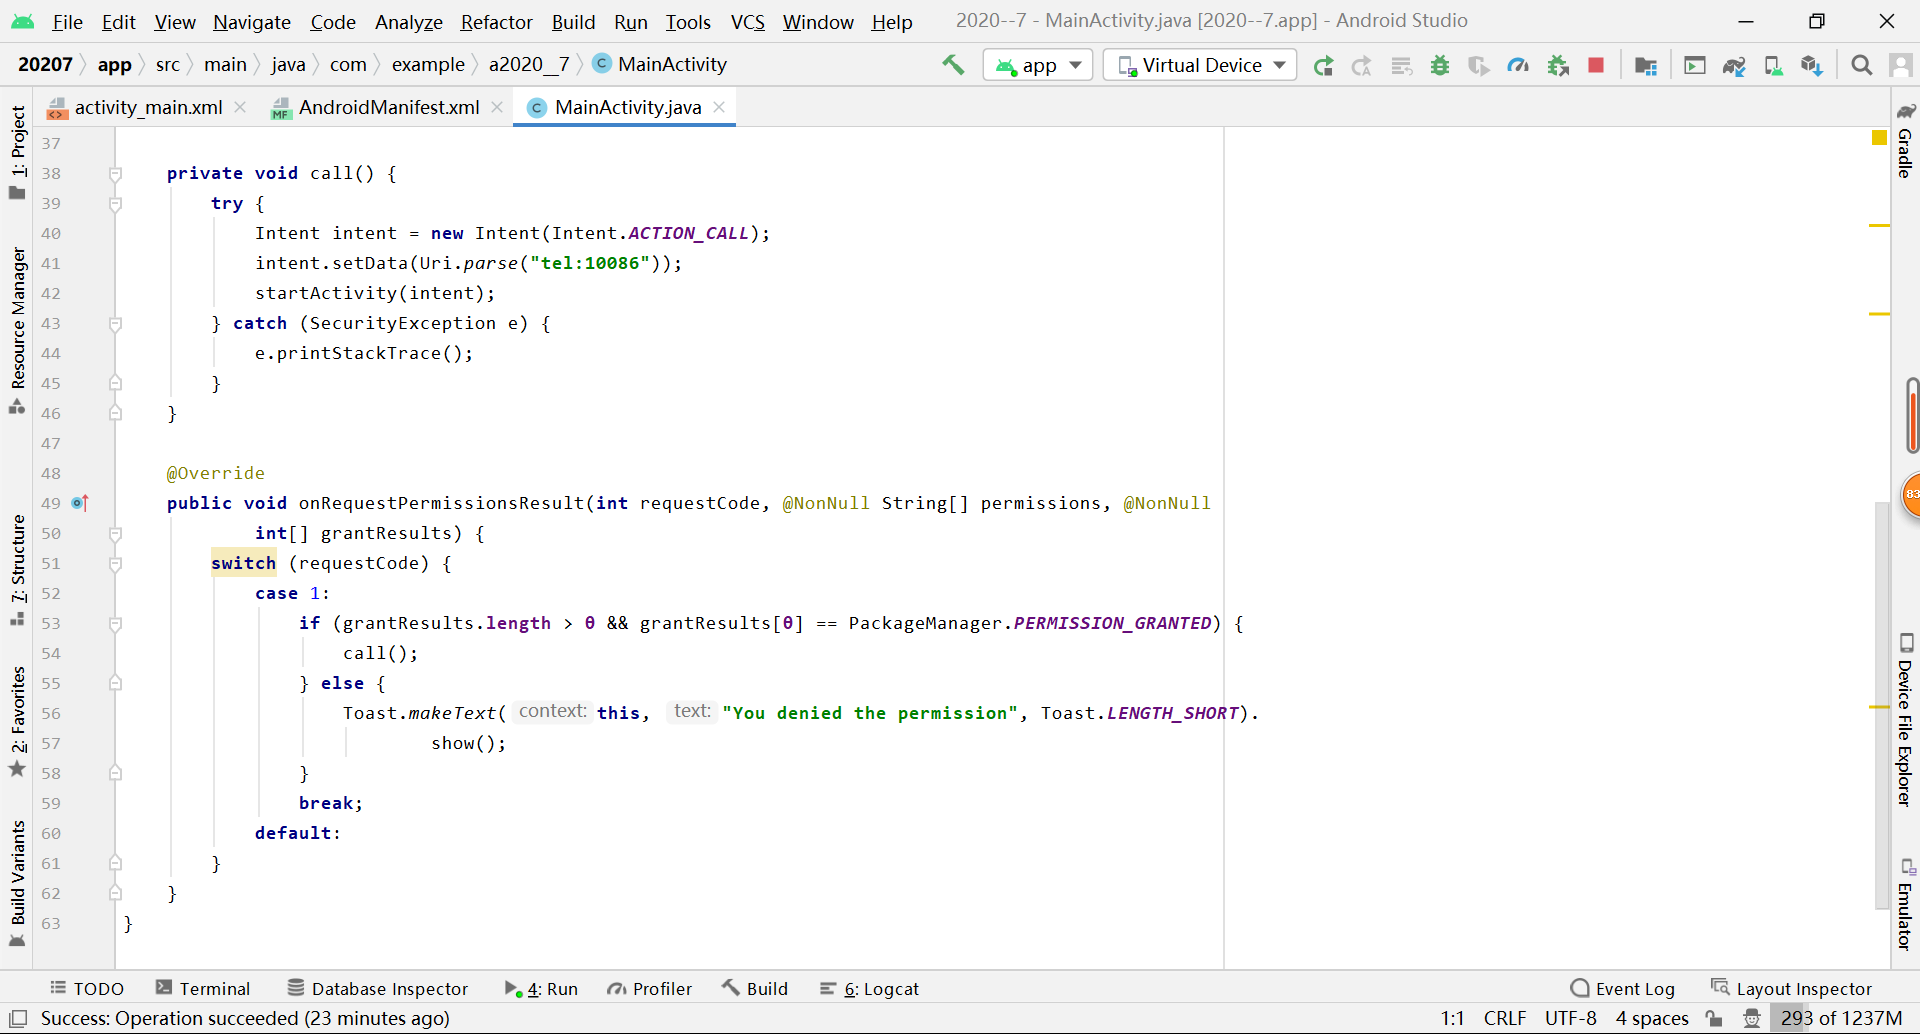Toggle the Emulator side panel
Image resolution: width=1920 pixels, height=1034 pixels.
1905,904
